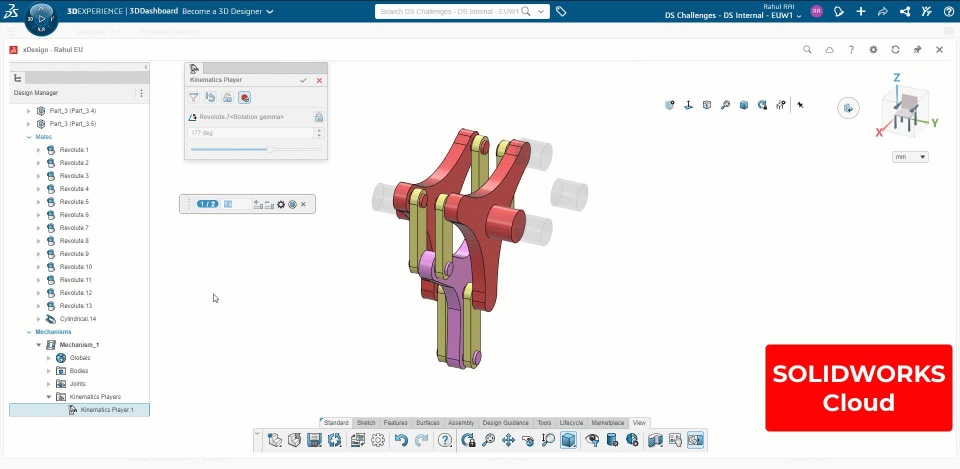Image resolution: width=960 pixels, height=469 pixels.
Task: Switch to the Features tab
Action: [x=396, y=422]
